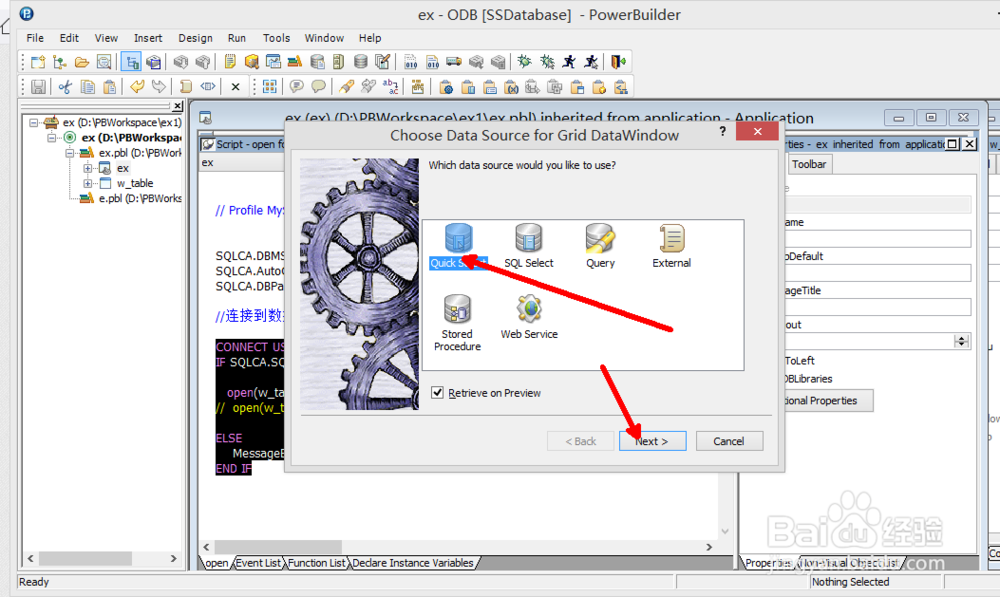Screen dimensions: 1000x597
Task: Open the Tools menu
Action: point(276,38)
